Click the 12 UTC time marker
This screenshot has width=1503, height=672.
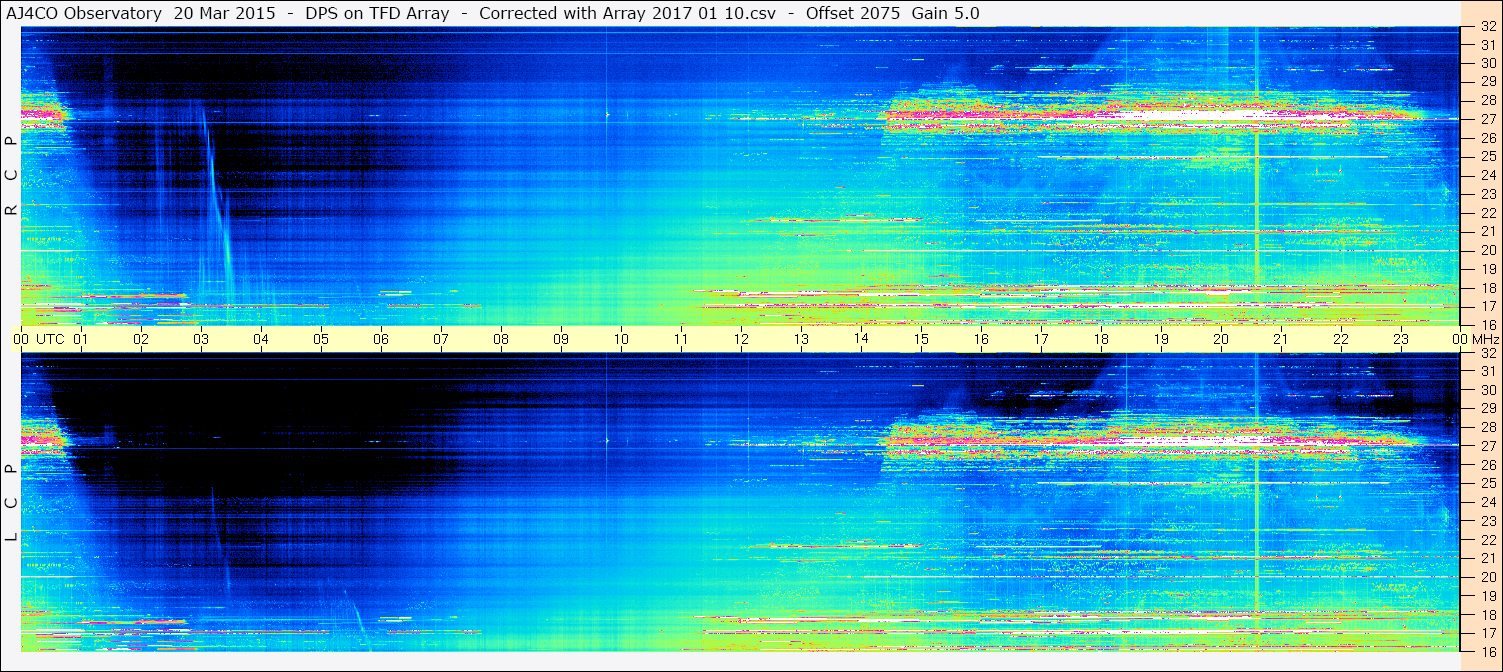741,339
